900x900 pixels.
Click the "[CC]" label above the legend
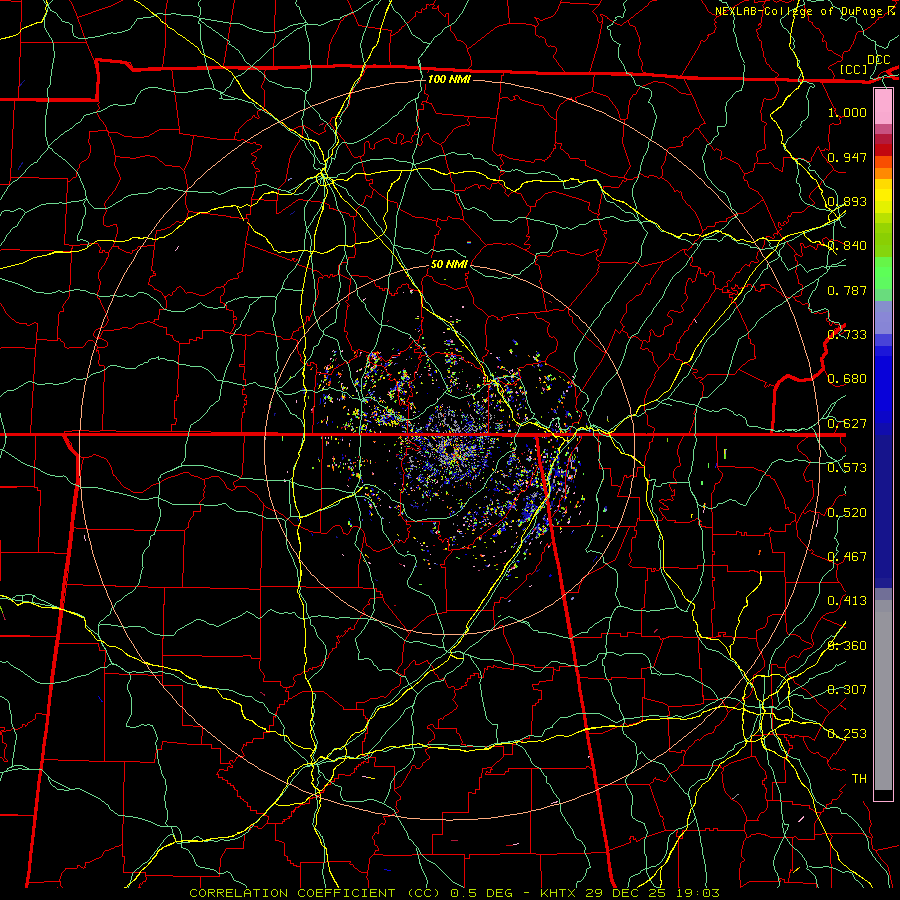854,69
